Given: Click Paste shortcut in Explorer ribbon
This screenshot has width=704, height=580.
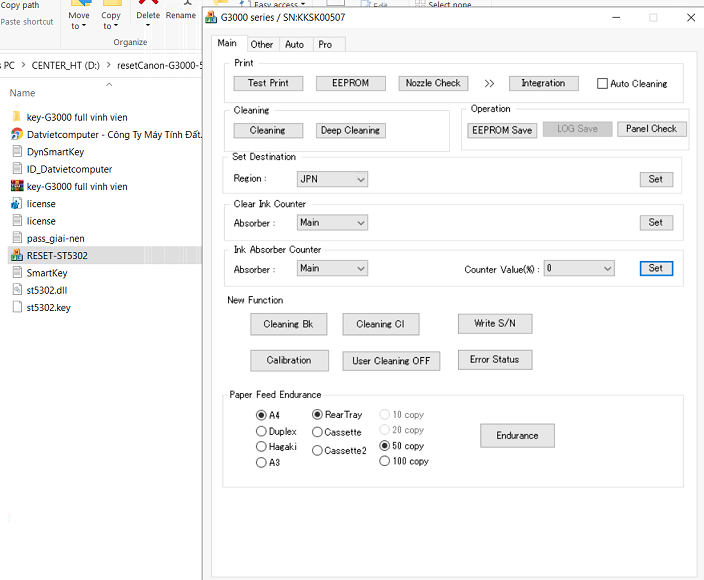Looking at the screenshot, I should pos(27,22).
